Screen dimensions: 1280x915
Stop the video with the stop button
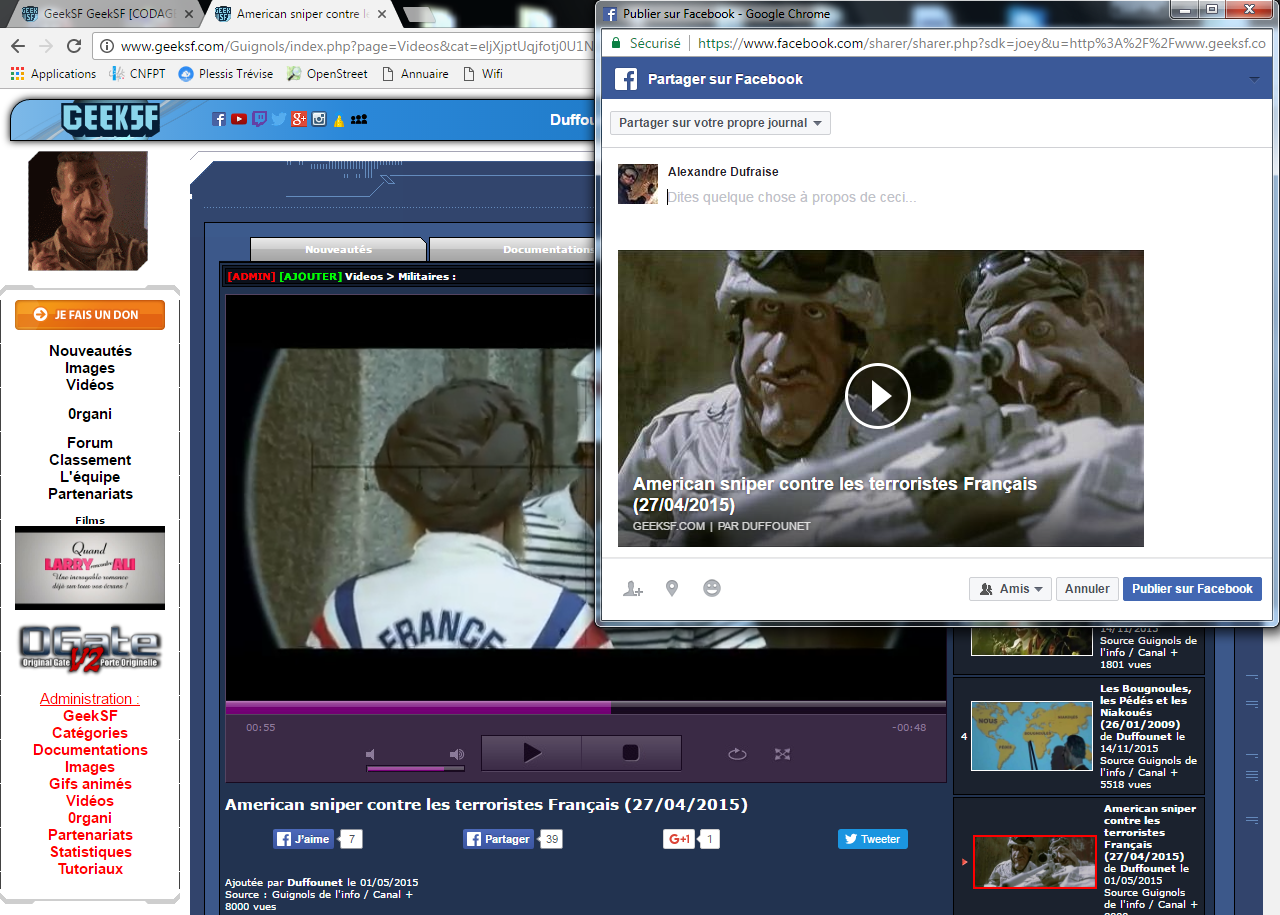(631, 753)
